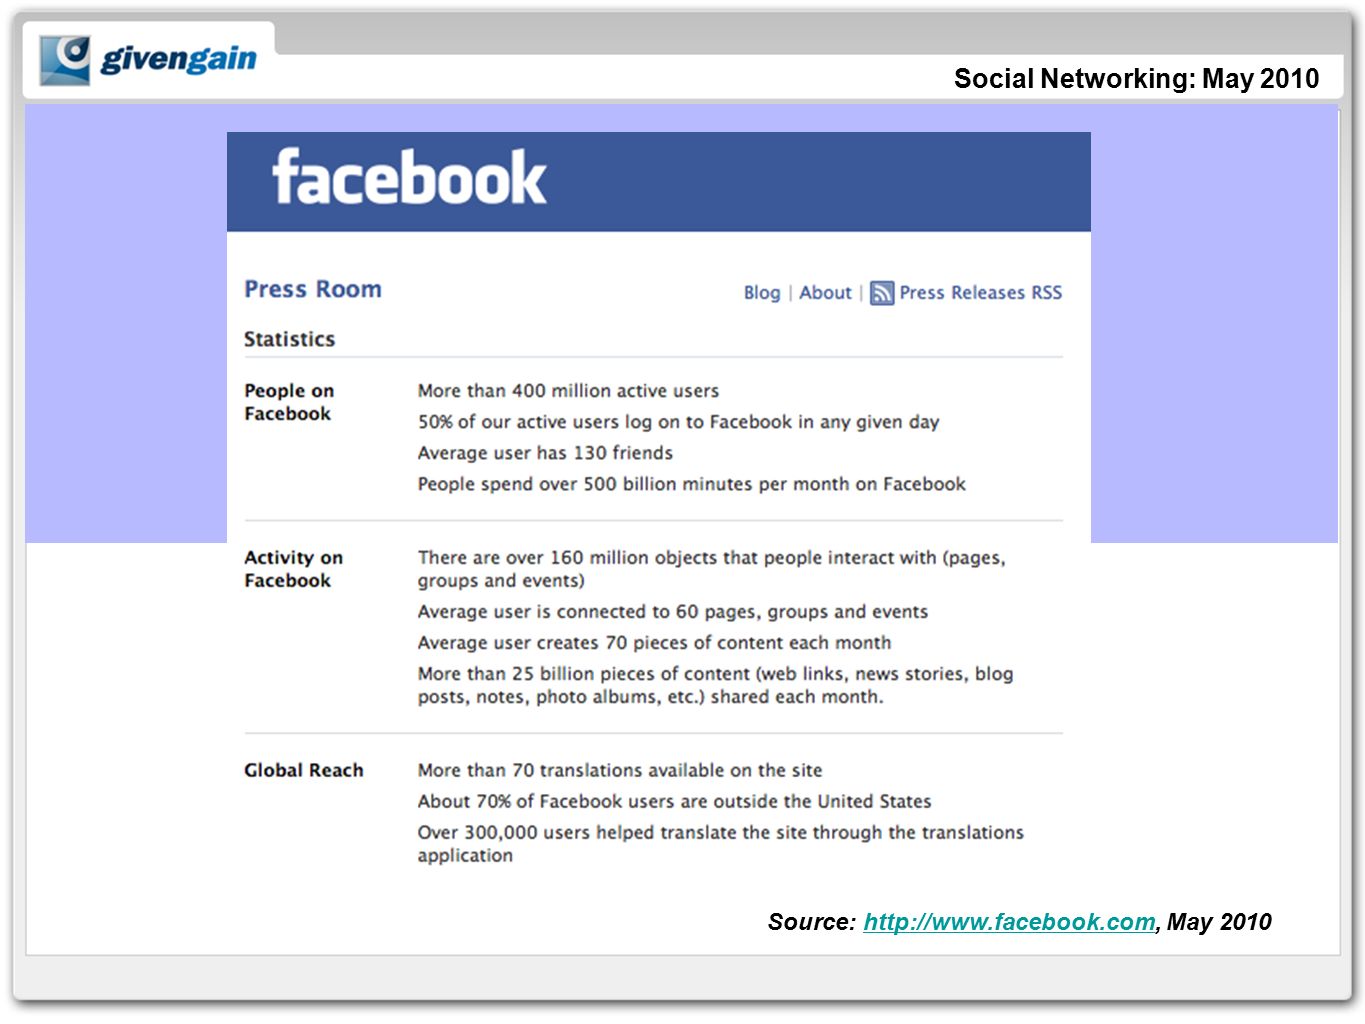Click 'connected to 60 pages, groups and events'
Image resolution: width=1365 pixels, height=1024 pixels.
[x=673, y=612]
